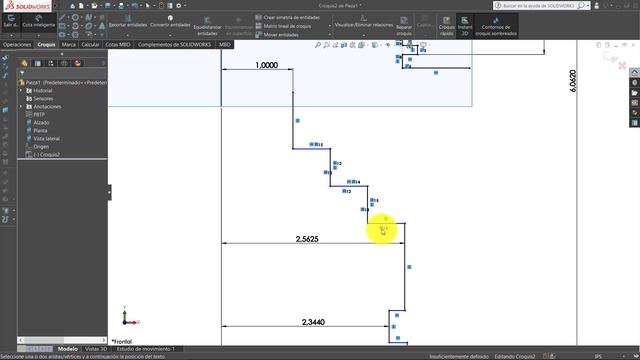This screenshot has width=640, height=360.
Task: Click the 2,5625 dimension value
Action: click(307, 239)
